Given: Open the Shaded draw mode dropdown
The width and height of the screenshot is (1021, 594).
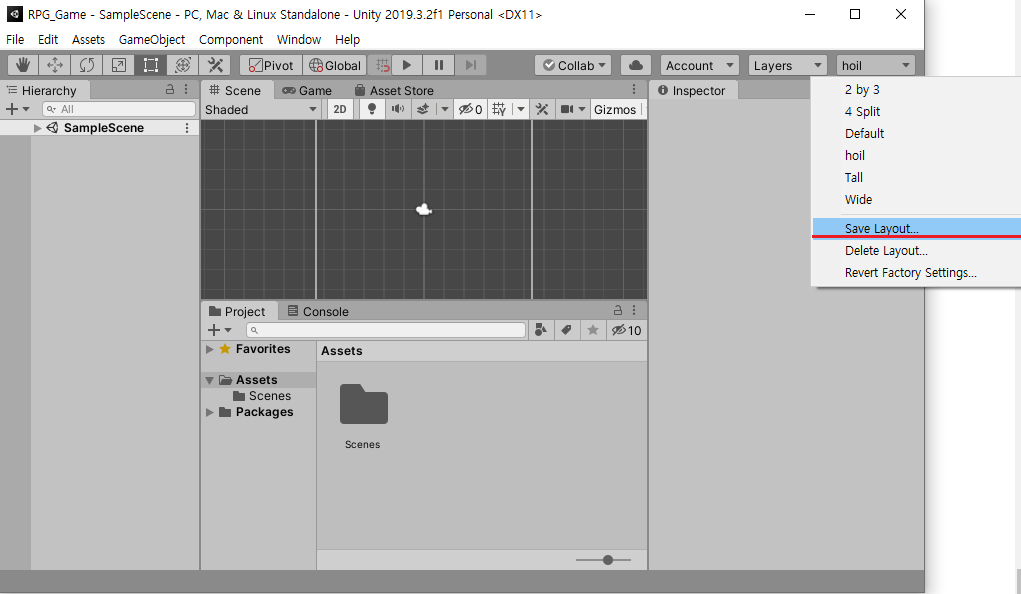Looking at the screenshot, I should tap(260, 109).
